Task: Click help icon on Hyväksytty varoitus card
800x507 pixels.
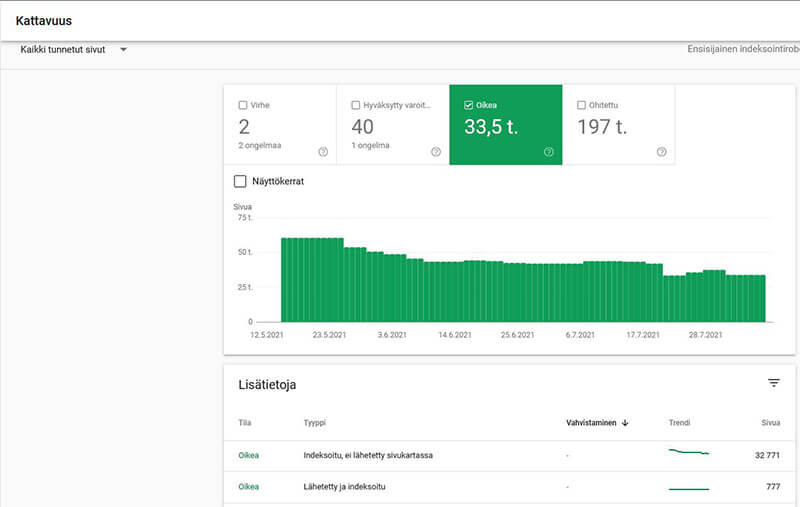Action: point(436,152)
